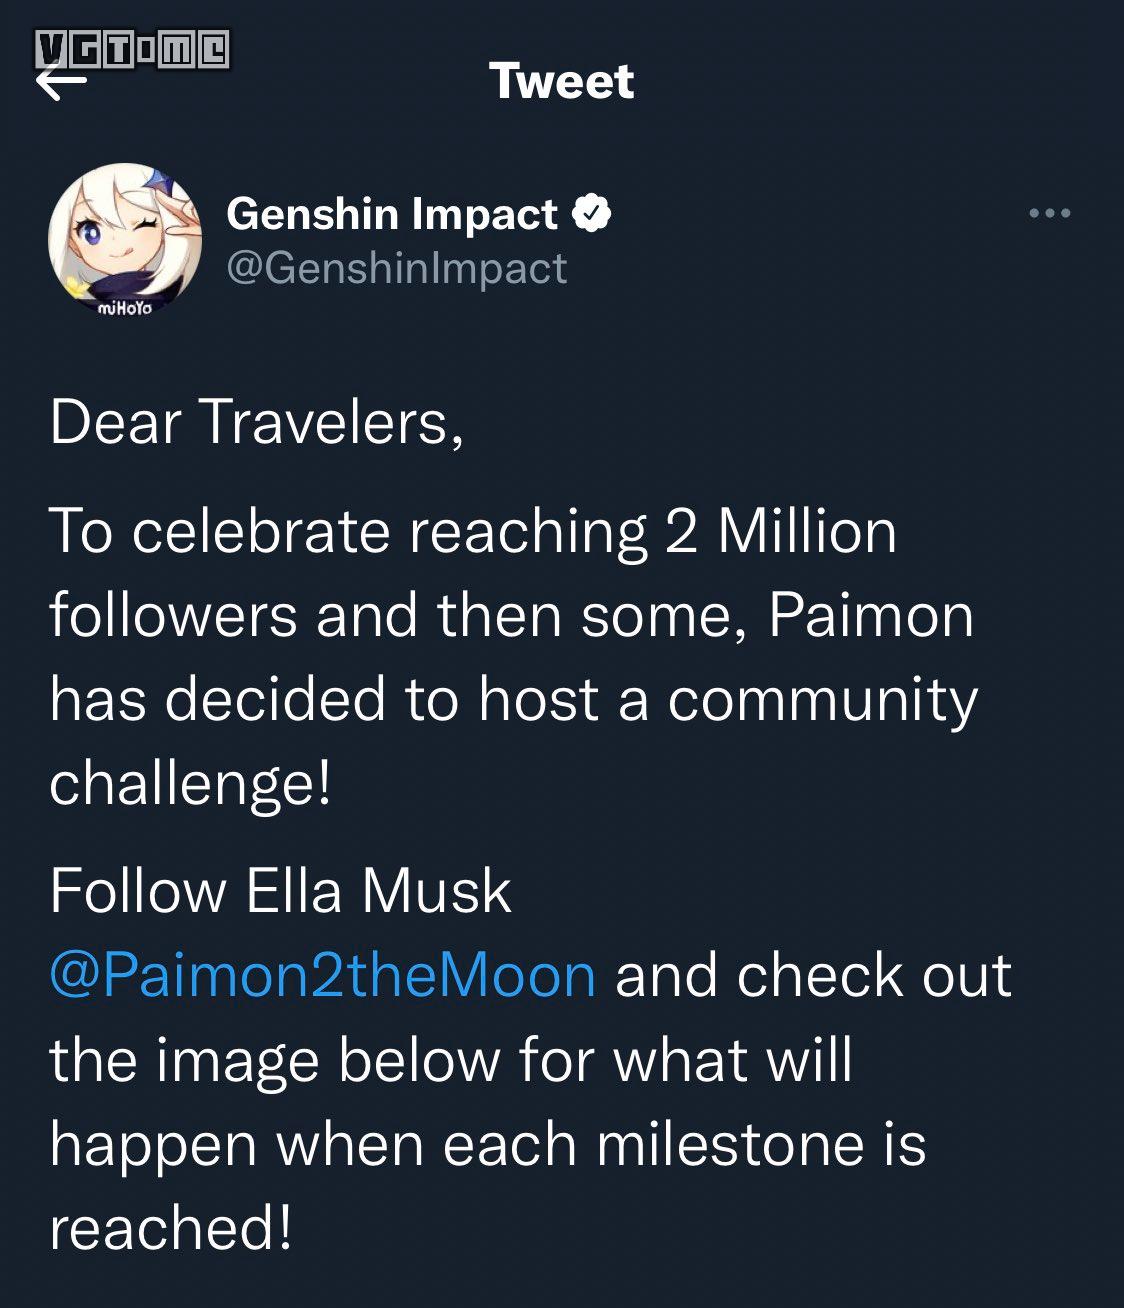Click the "Dear Travelers," greeting line

point(257,422)
